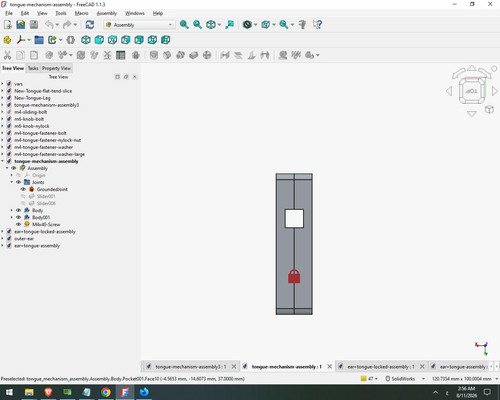This screenshot has height=400, width=500.
Task: Select the m6-knob-nylock document
Action: point(32,126)
